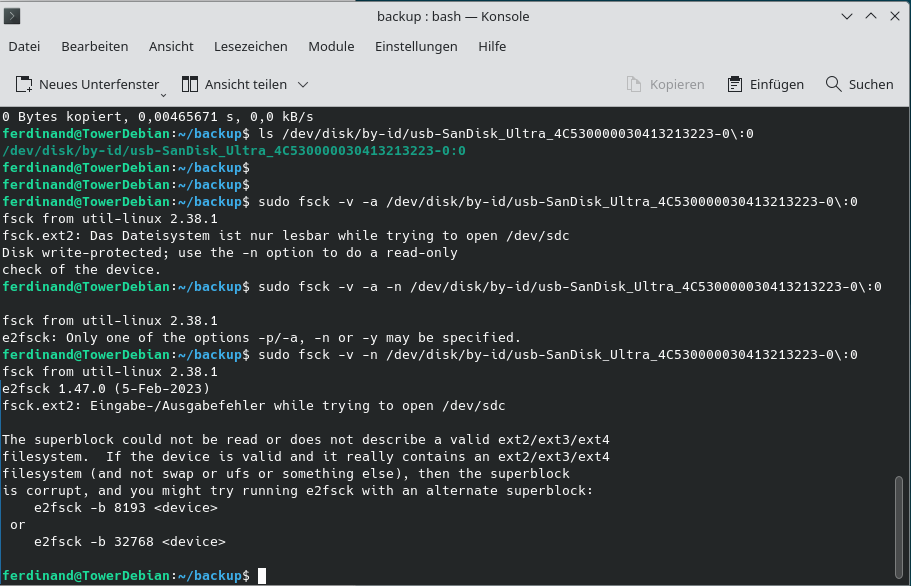Click the Neues Unterfenster new tab icon

[24, 84]
